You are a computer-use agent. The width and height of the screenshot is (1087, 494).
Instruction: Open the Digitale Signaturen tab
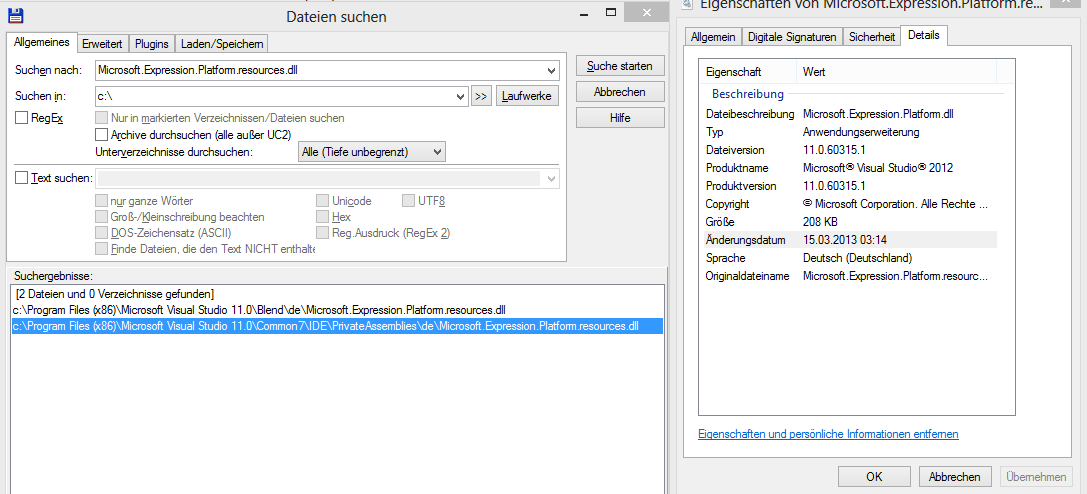(x=792, y=37)
